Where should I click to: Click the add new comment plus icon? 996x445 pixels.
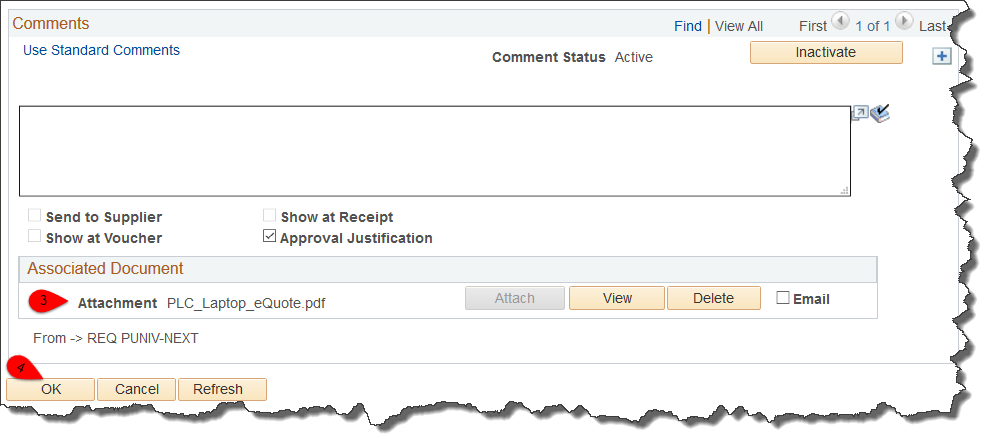pyautogui.click(x=941, y=57)
